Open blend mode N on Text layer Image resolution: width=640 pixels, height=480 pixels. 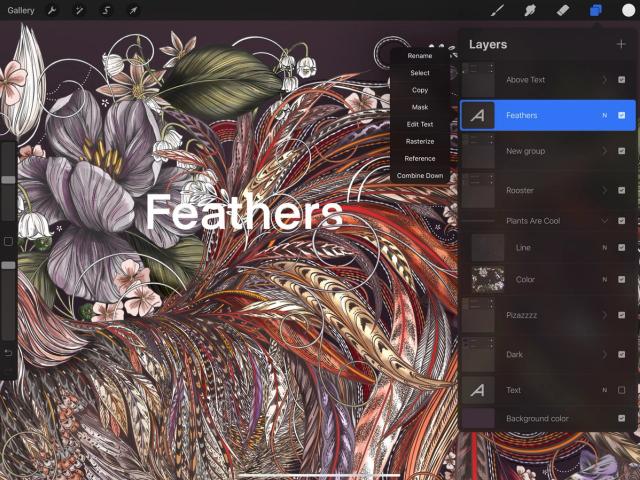coord(604,390)
